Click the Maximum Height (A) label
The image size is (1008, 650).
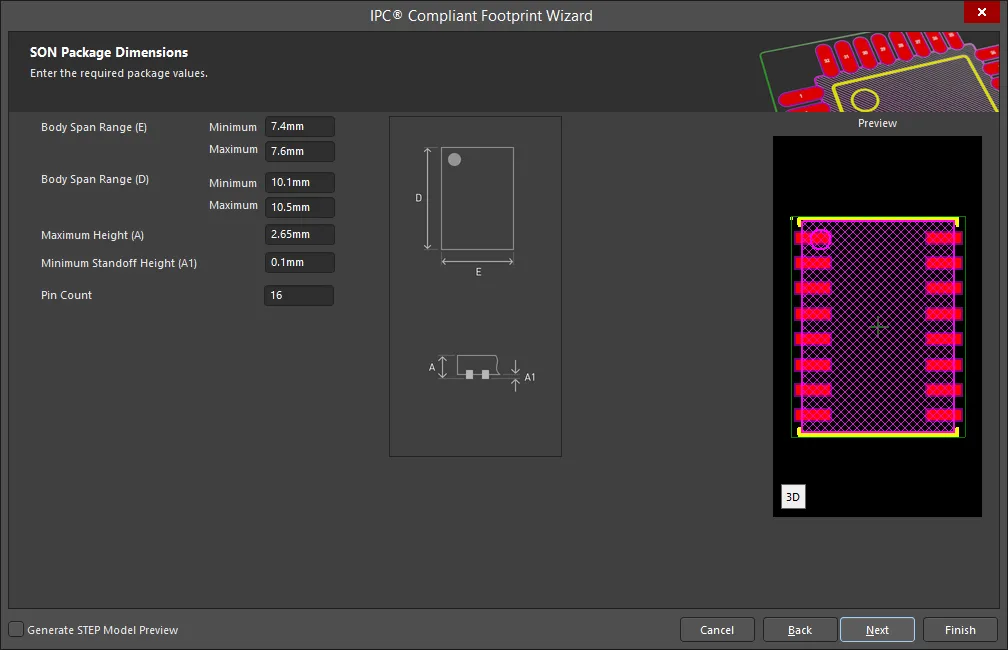[x=93, y=235]
